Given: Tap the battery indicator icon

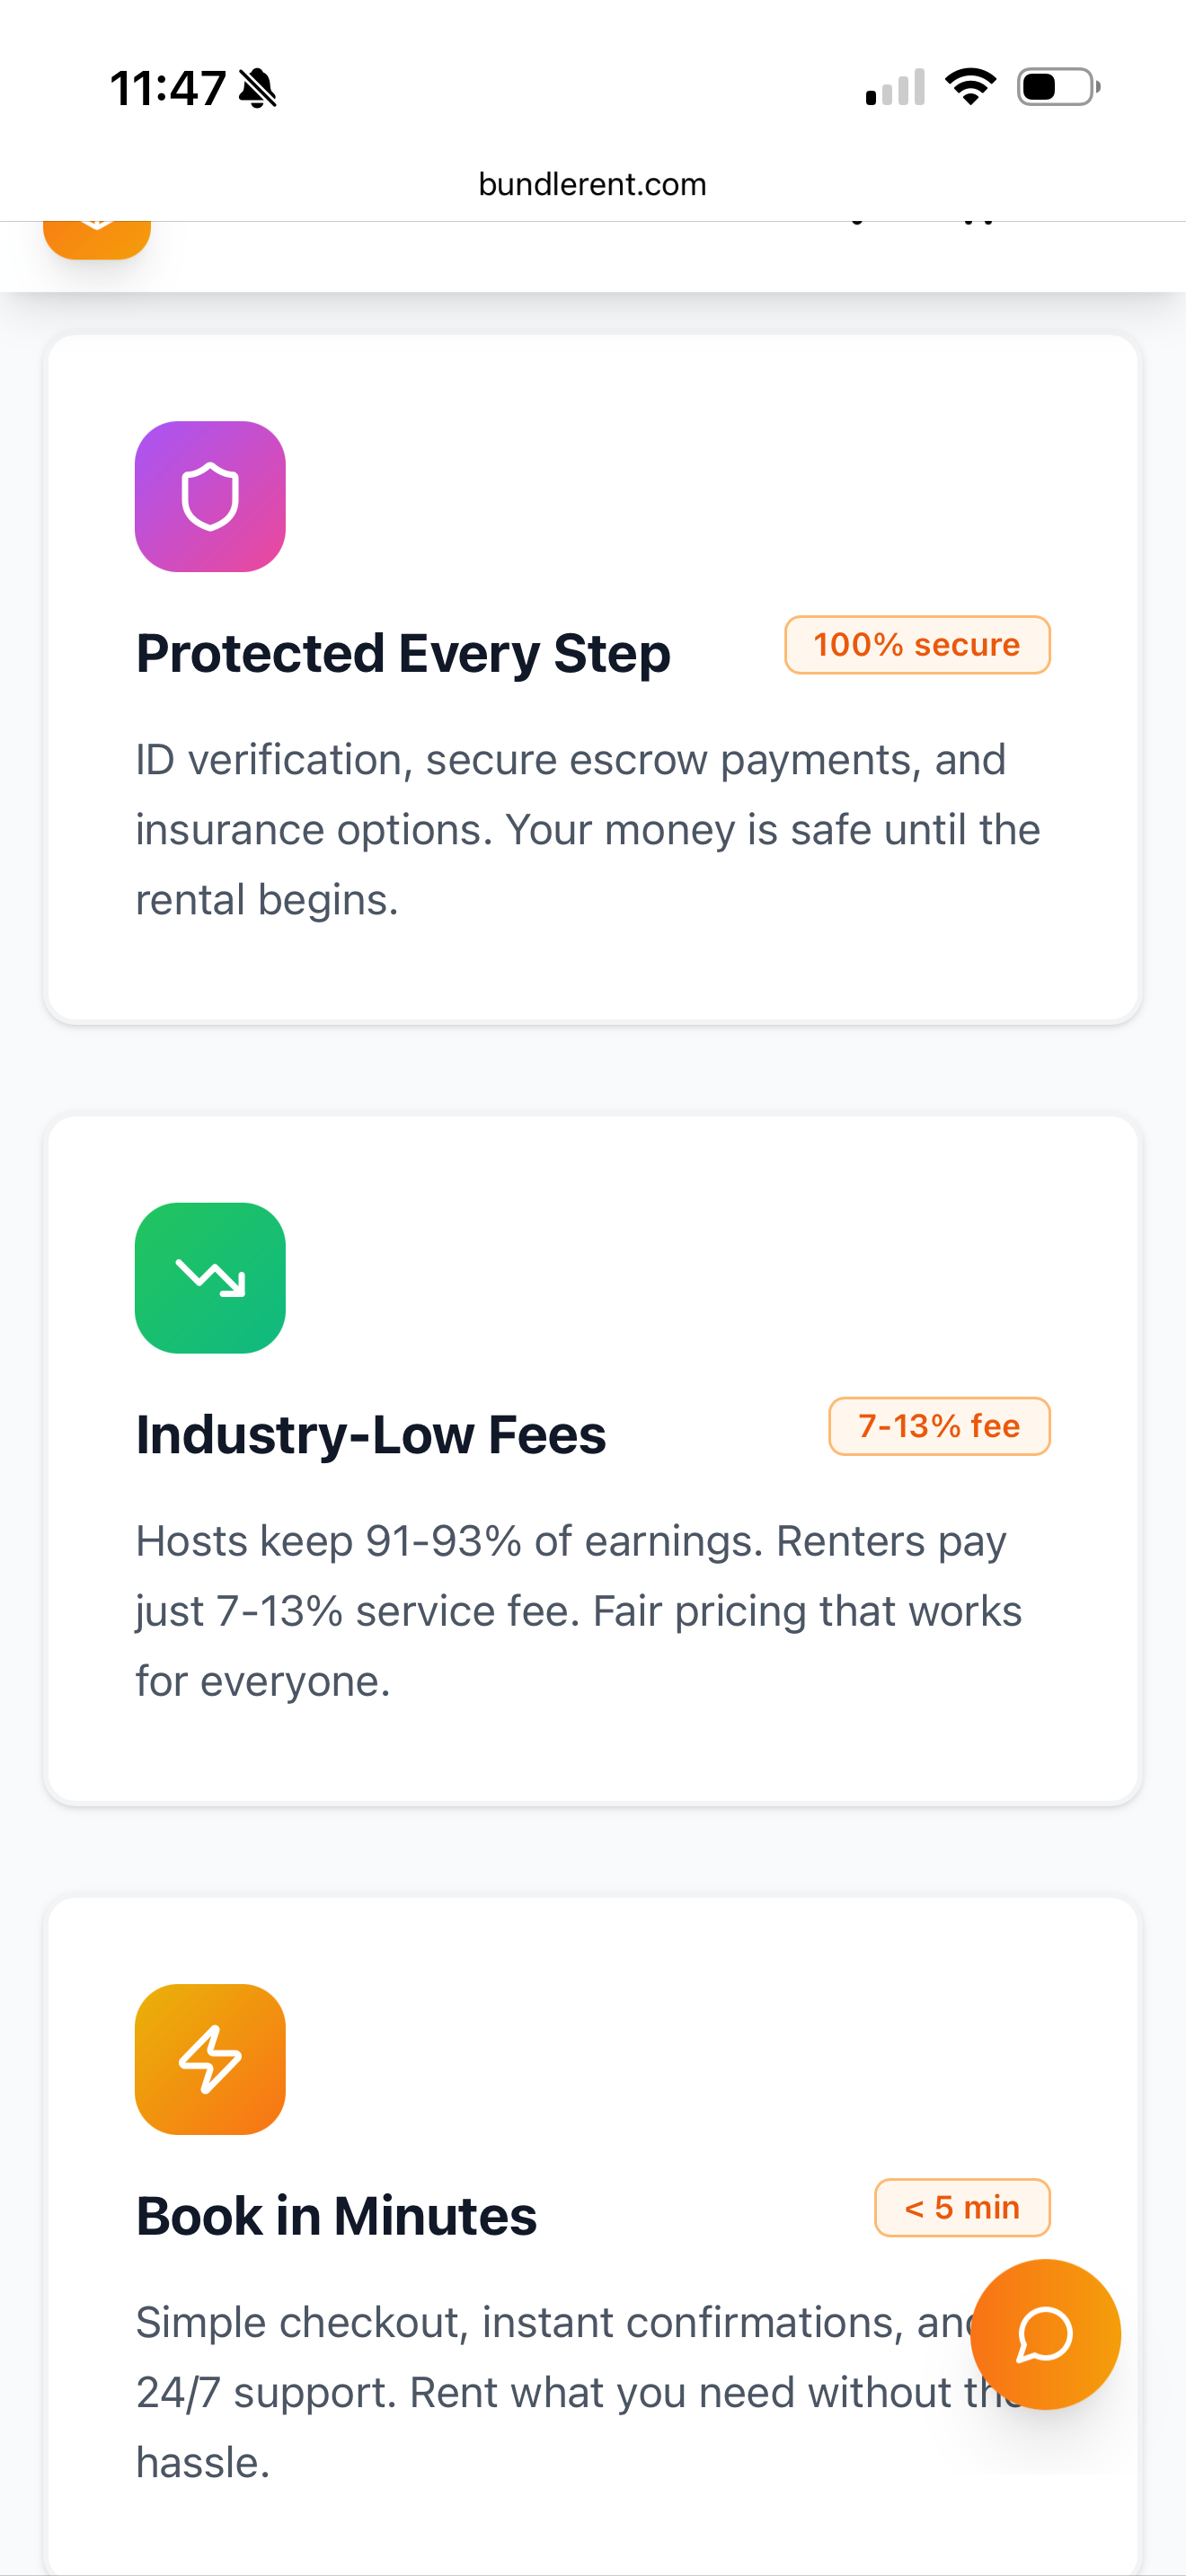Looking at the screenshot, I should click(x=1055, y=87).
